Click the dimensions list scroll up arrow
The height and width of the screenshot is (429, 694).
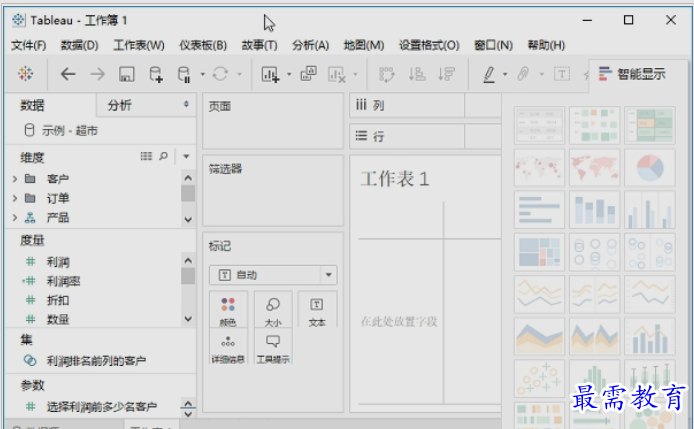pos(188,178)
